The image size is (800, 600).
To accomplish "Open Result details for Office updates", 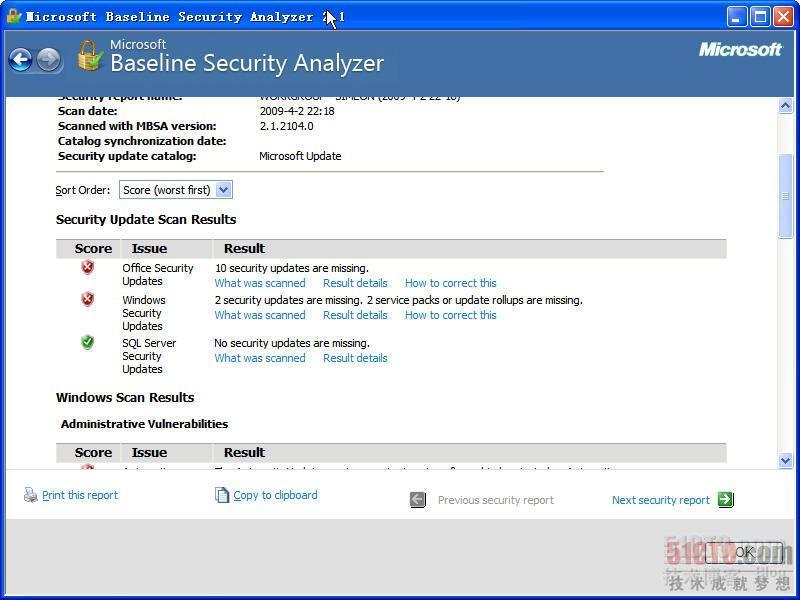I will 355,283.
